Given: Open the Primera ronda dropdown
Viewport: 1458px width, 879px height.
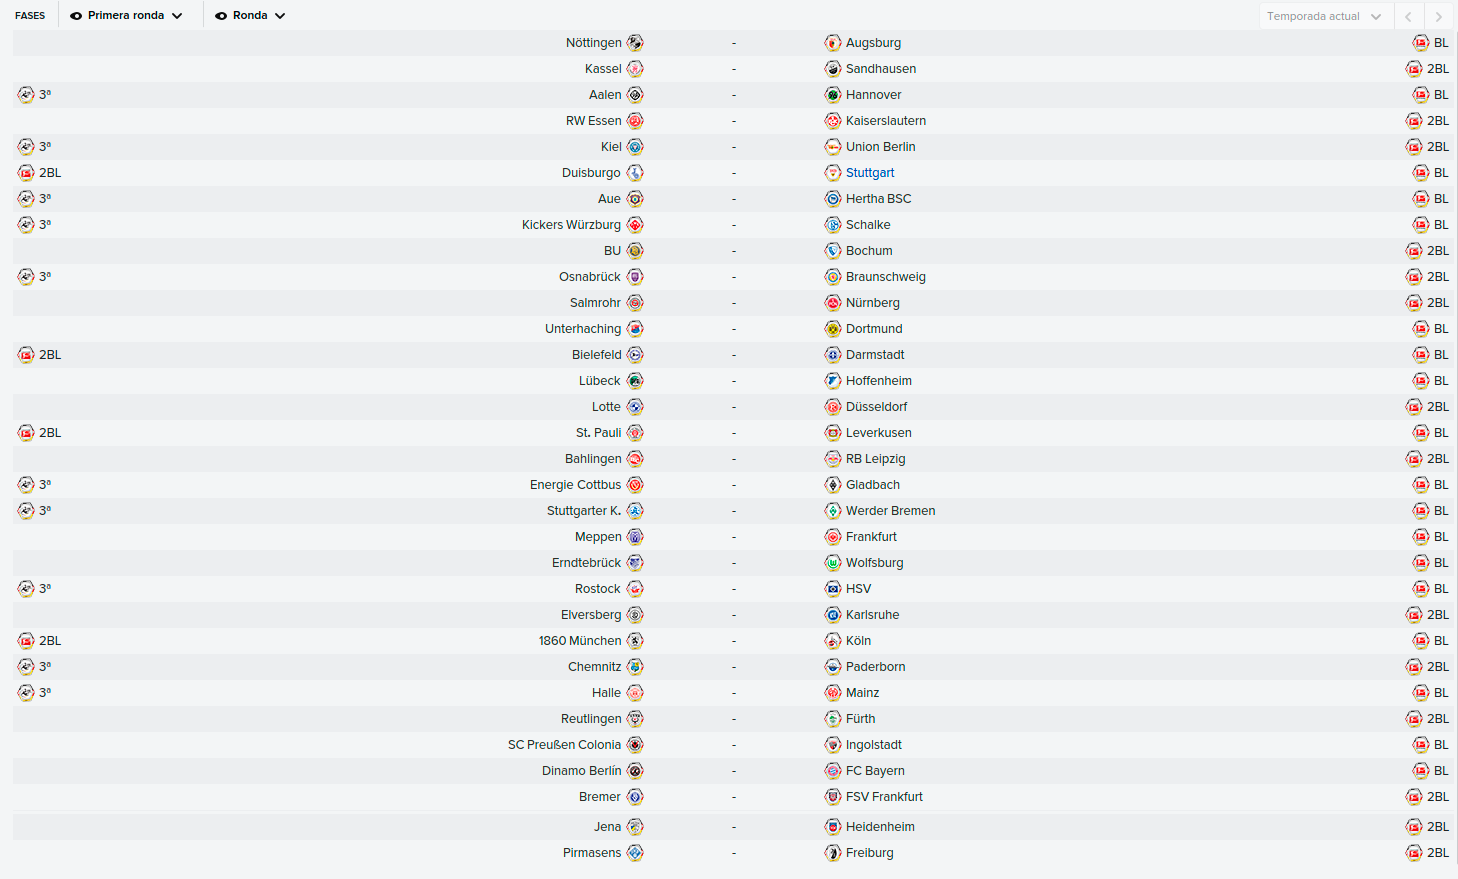Looking at the screenshot, I should (x=127, y=16).
